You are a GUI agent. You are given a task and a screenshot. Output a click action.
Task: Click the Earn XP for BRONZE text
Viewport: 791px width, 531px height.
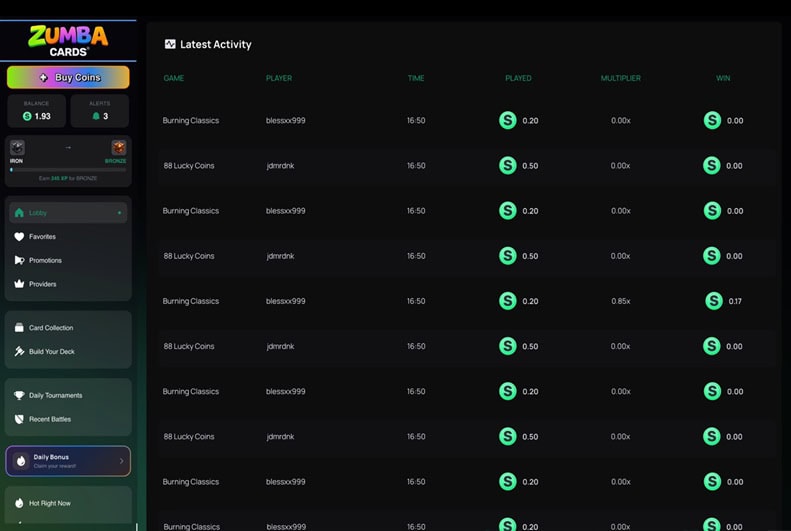pyautogui.click(x=68, y=179)
